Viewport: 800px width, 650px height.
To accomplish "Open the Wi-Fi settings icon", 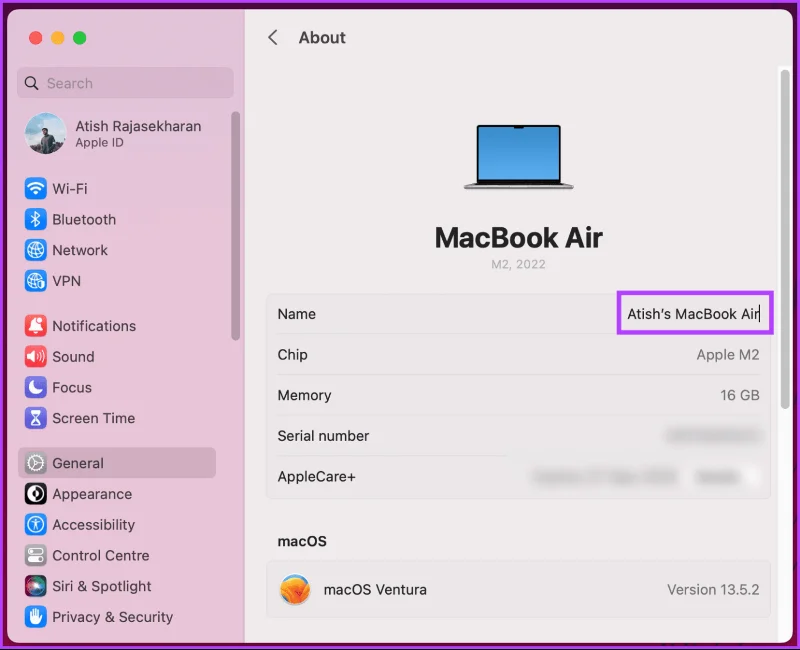I will (35, 189).
